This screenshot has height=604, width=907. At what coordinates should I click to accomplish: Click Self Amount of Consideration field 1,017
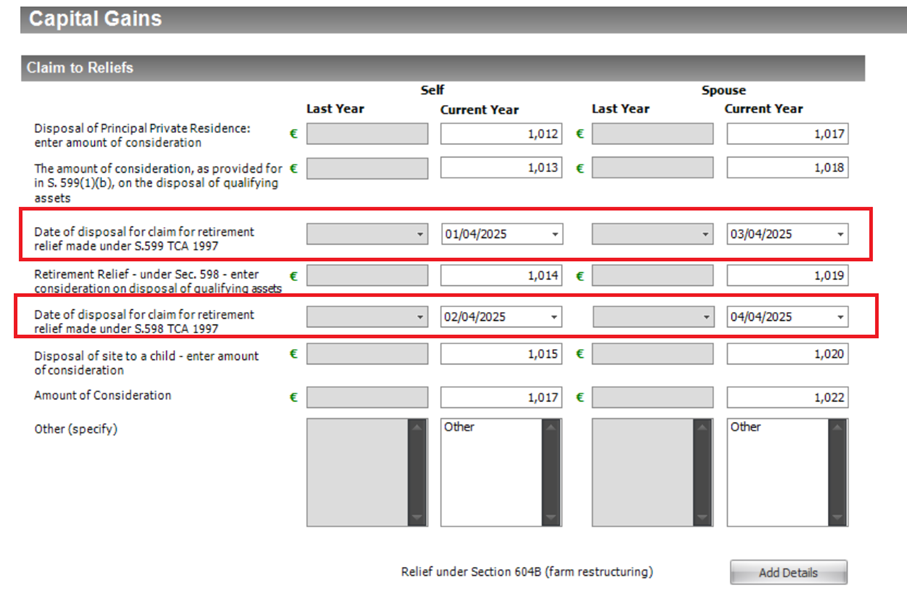(x=501, y=397)
